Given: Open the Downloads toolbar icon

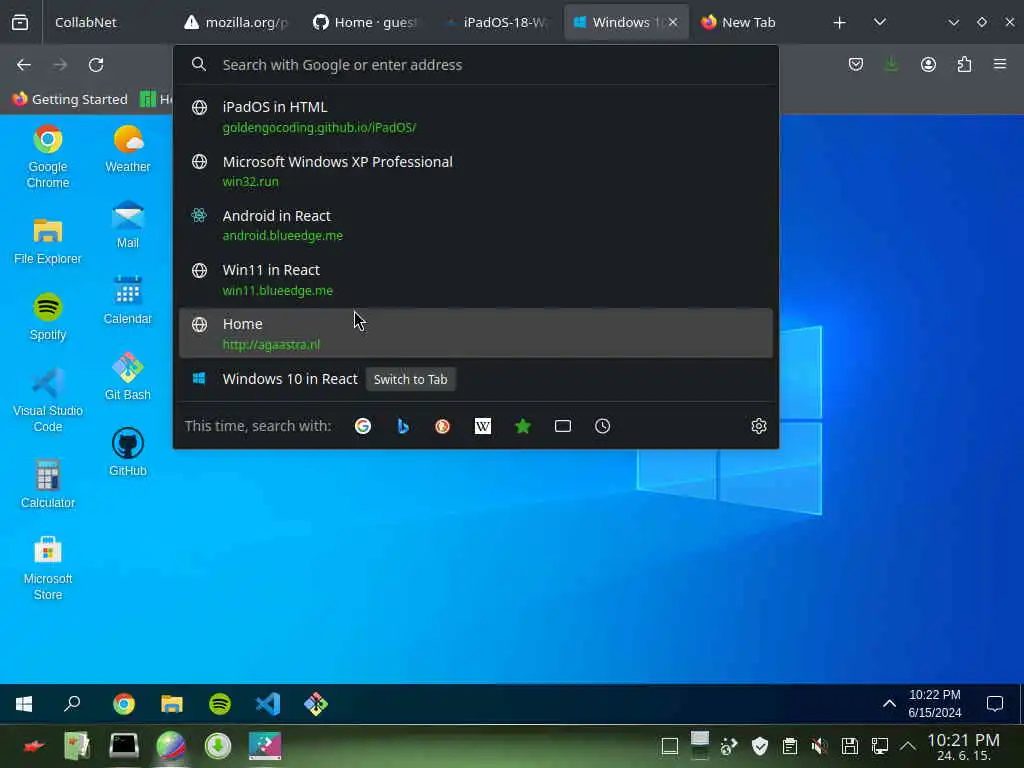Looking at the screenshot, I should tap(891, 65).
